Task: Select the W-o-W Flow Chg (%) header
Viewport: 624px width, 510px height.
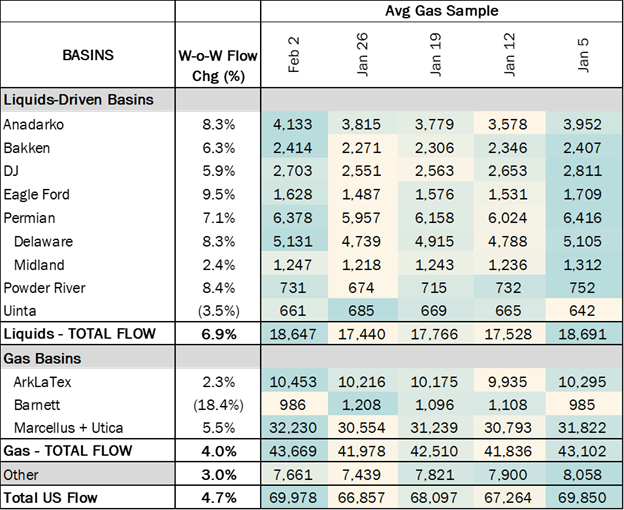Action: tap(218, 65)
